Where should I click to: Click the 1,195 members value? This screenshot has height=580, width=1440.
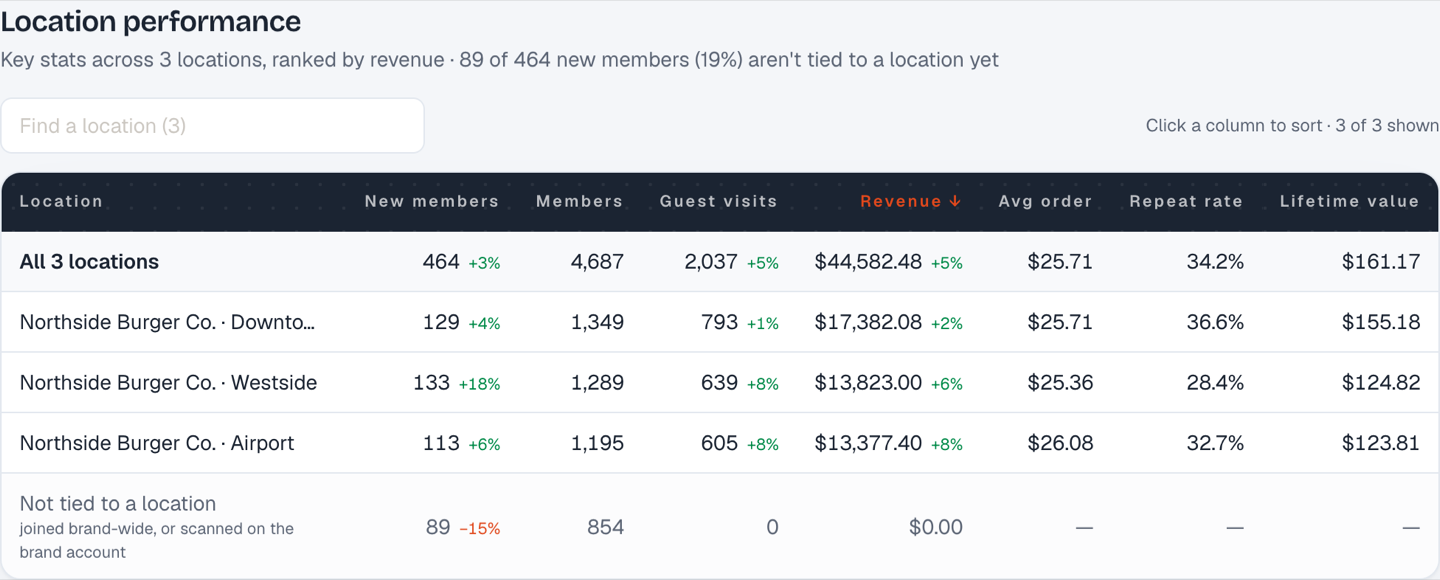597,443
